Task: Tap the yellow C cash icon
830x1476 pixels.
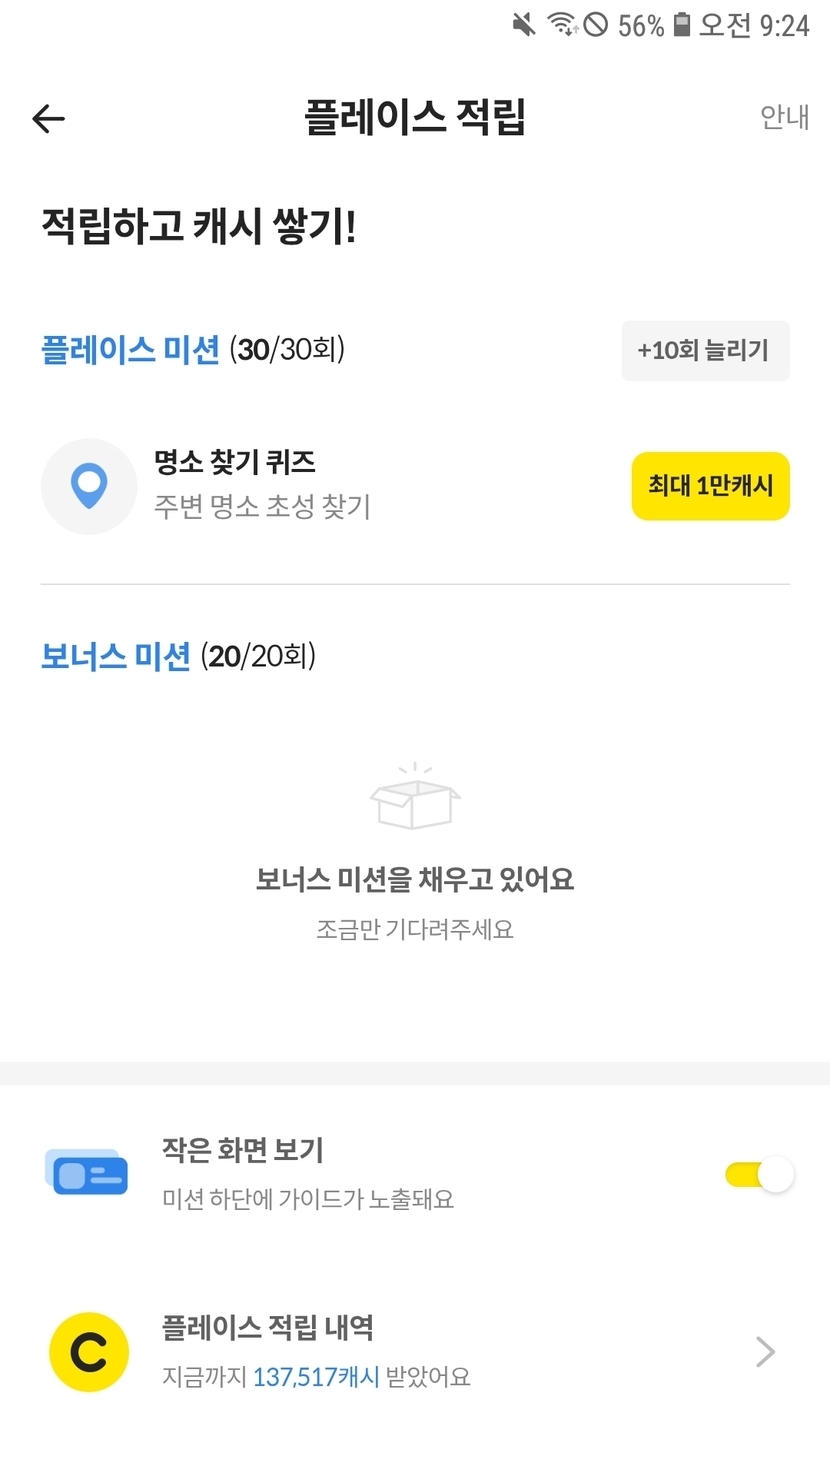Action: (x=89, y=1352)
